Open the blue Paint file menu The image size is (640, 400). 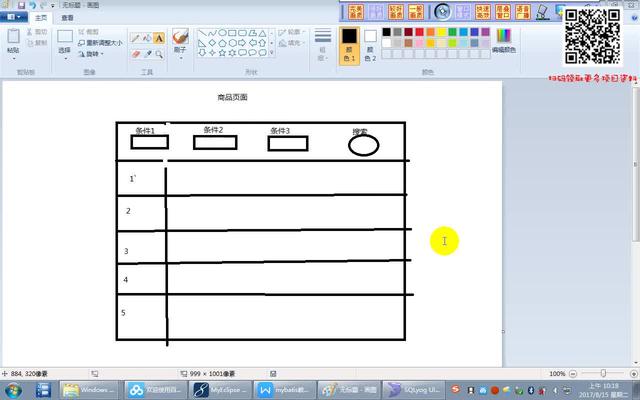(x=12, y=18)
